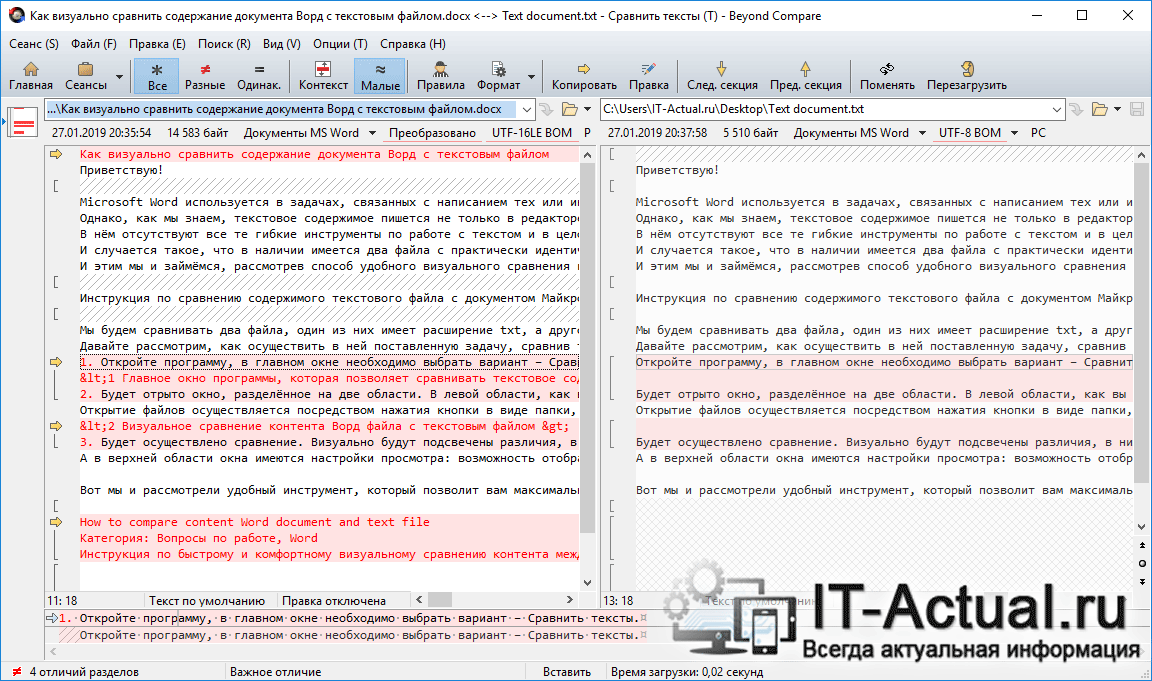This screenshot has height=681, width=1152.
Task: Open Правила rules settings
Action: click(x=441, y=76)
